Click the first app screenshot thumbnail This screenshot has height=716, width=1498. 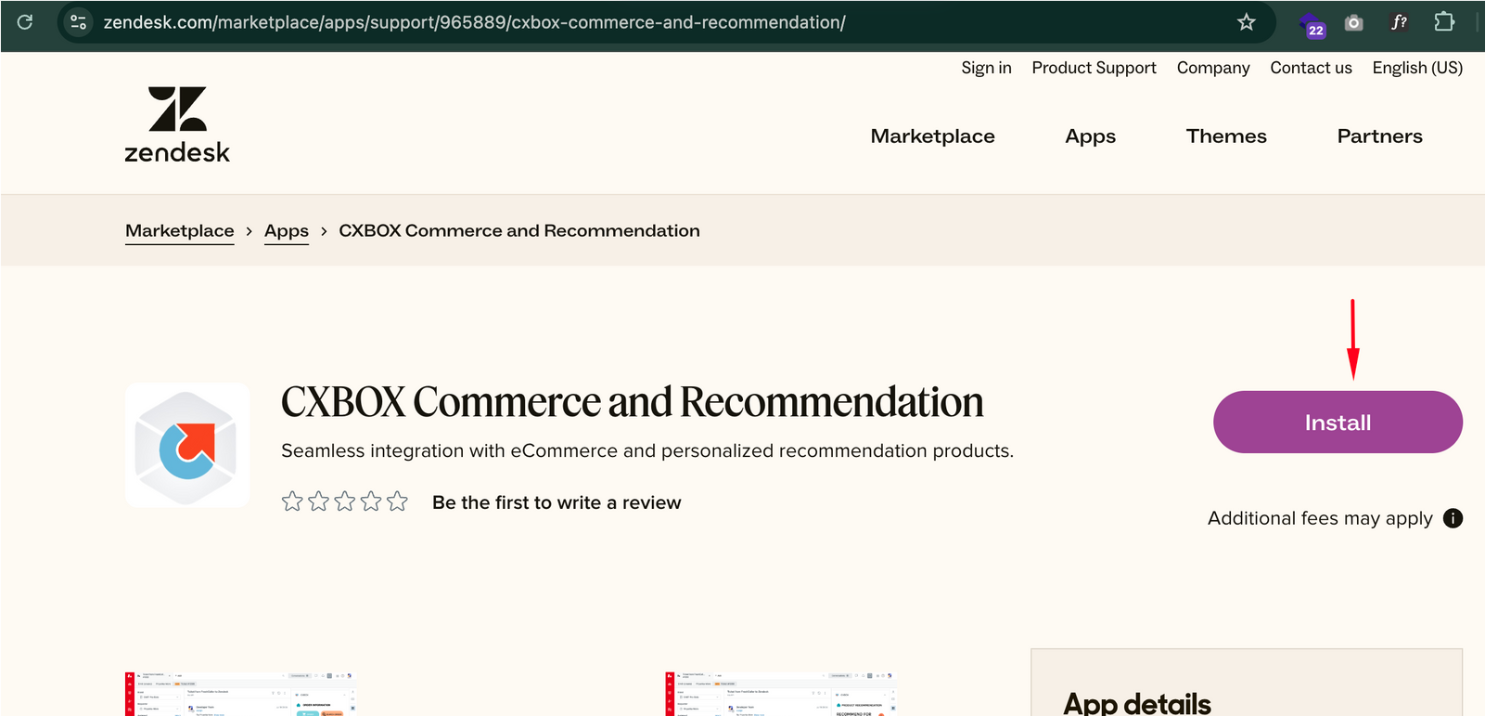coord(241,694)
